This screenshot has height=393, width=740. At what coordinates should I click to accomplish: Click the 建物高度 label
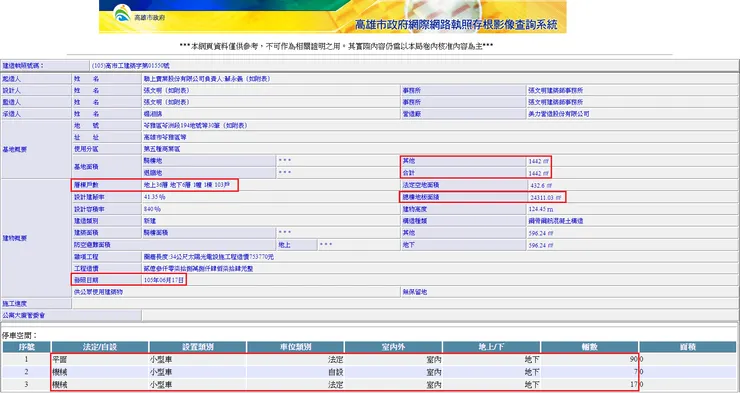[x=414, y=209]
